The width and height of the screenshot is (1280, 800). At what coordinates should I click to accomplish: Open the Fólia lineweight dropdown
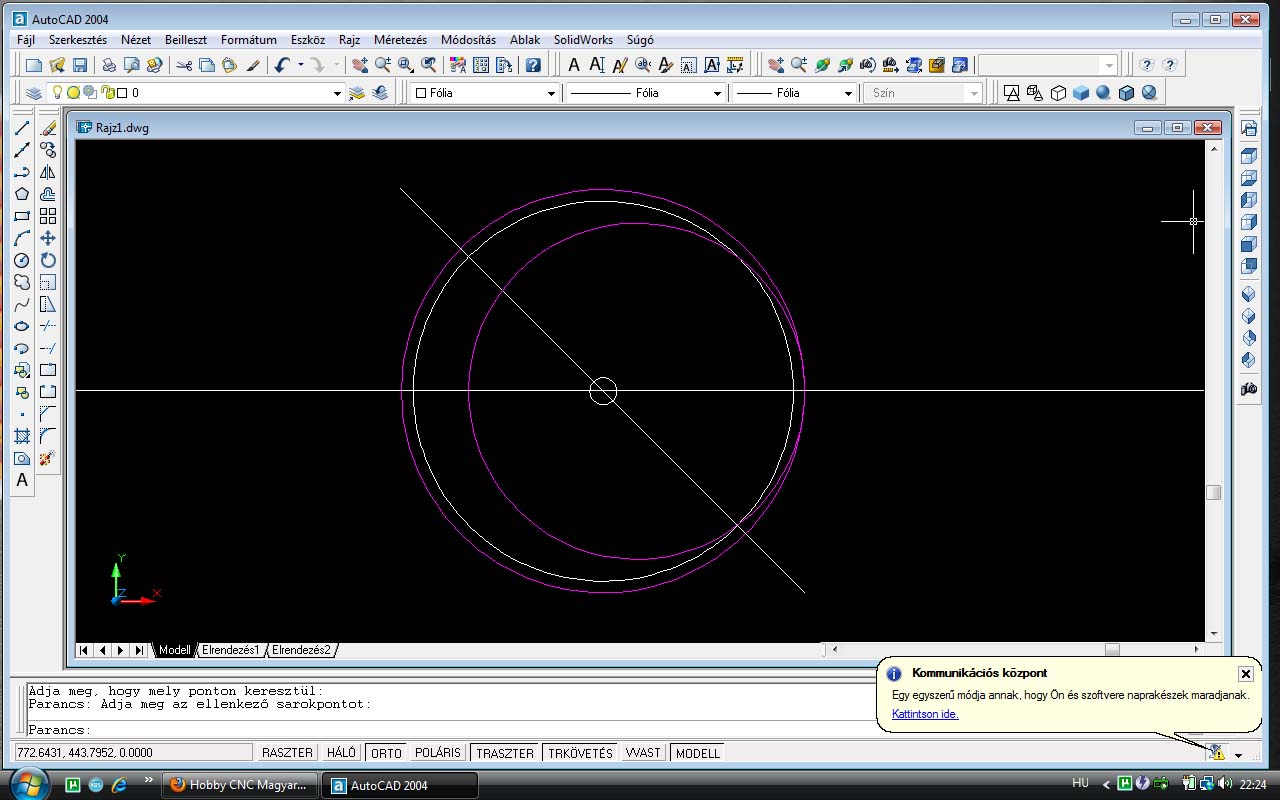click(793, 93)
